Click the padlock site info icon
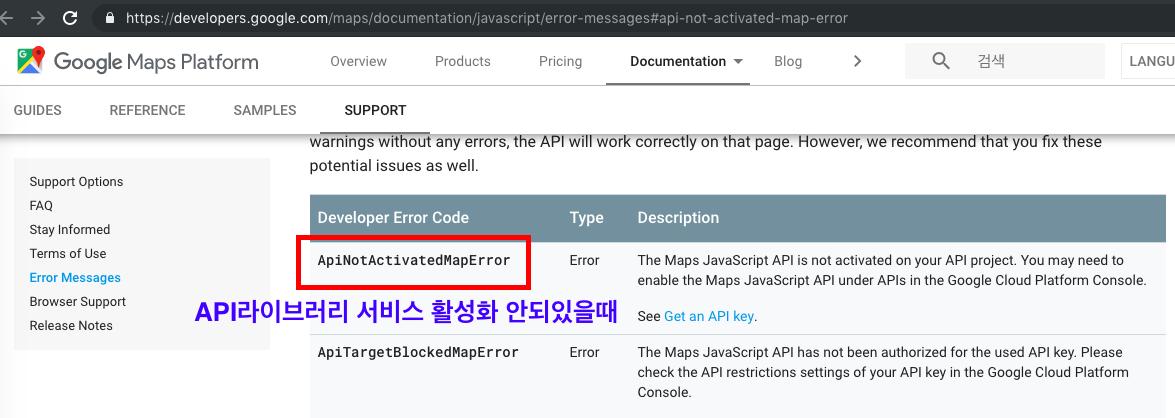The image size is (1175, 418). coord(111,17)
